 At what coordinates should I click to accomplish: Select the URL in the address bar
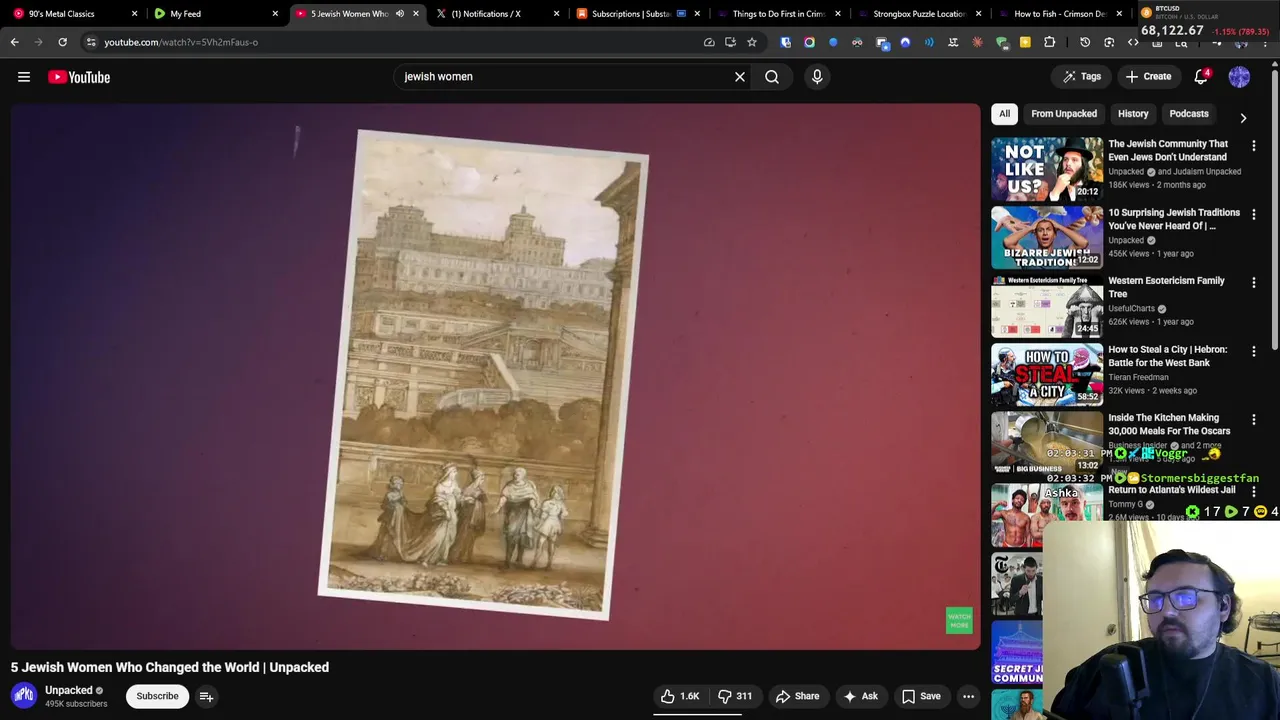(181, 42)
